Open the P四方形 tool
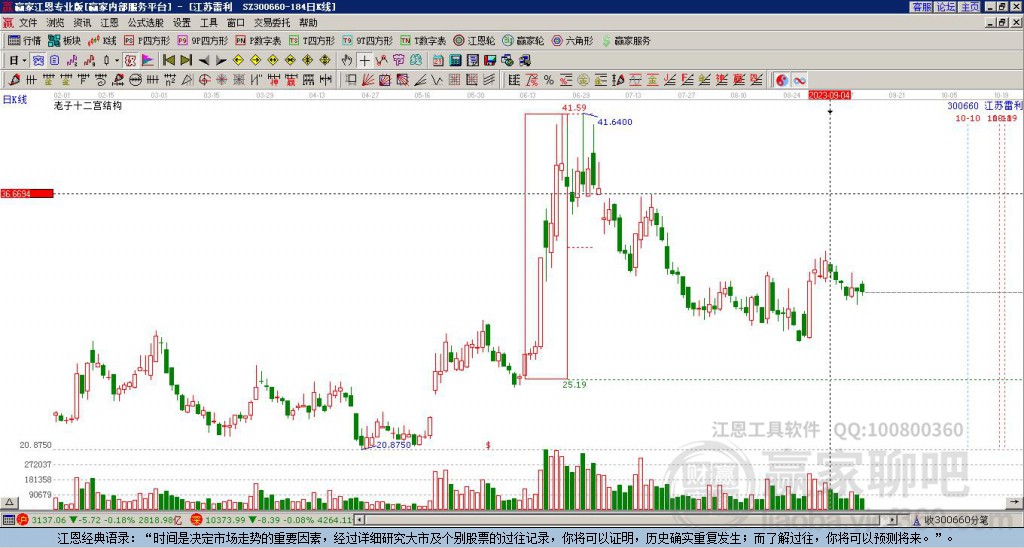Viewport: 1024px width, 548px height. pos(147,40)
